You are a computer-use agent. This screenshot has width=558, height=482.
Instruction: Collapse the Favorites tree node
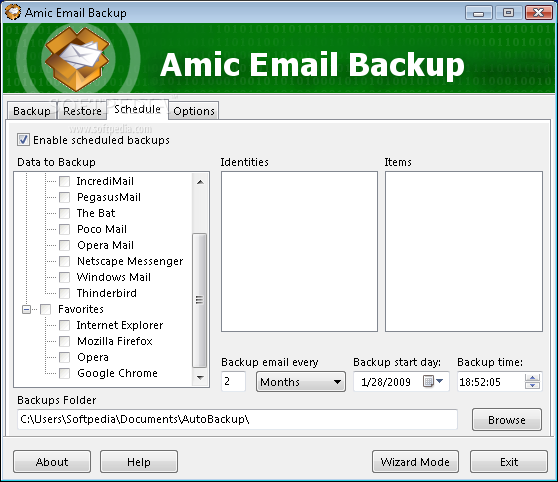(26, 309)
